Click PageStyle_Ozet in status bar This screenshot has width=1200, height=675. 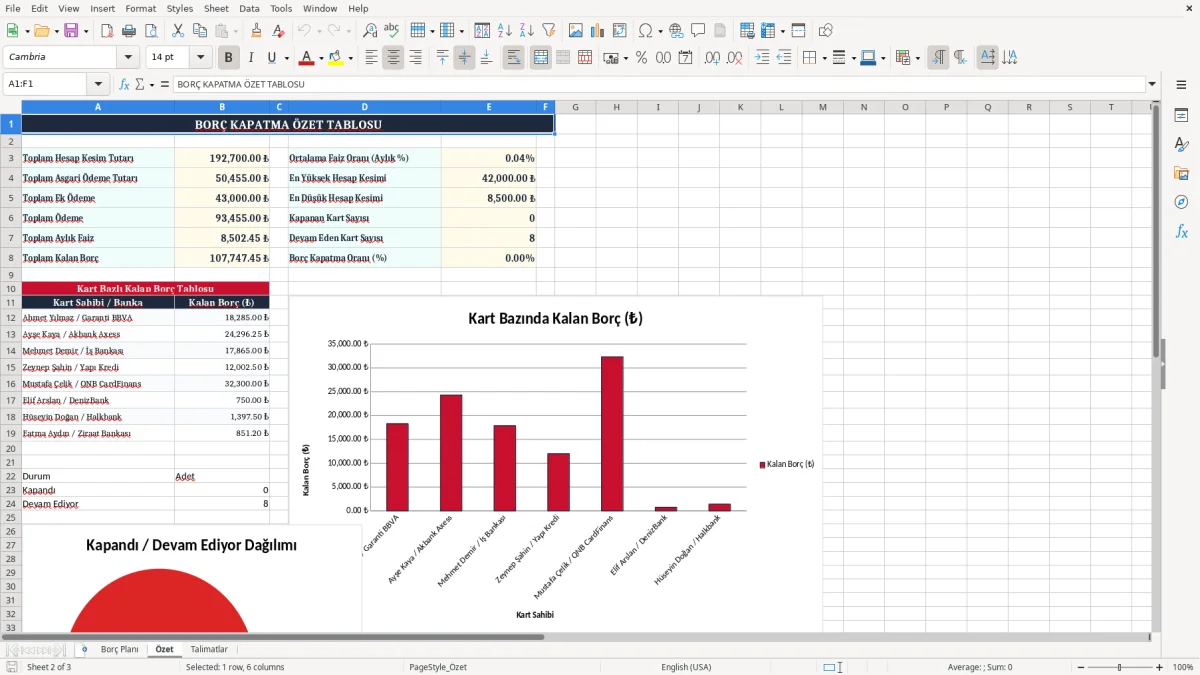click(x=438, y=667)
